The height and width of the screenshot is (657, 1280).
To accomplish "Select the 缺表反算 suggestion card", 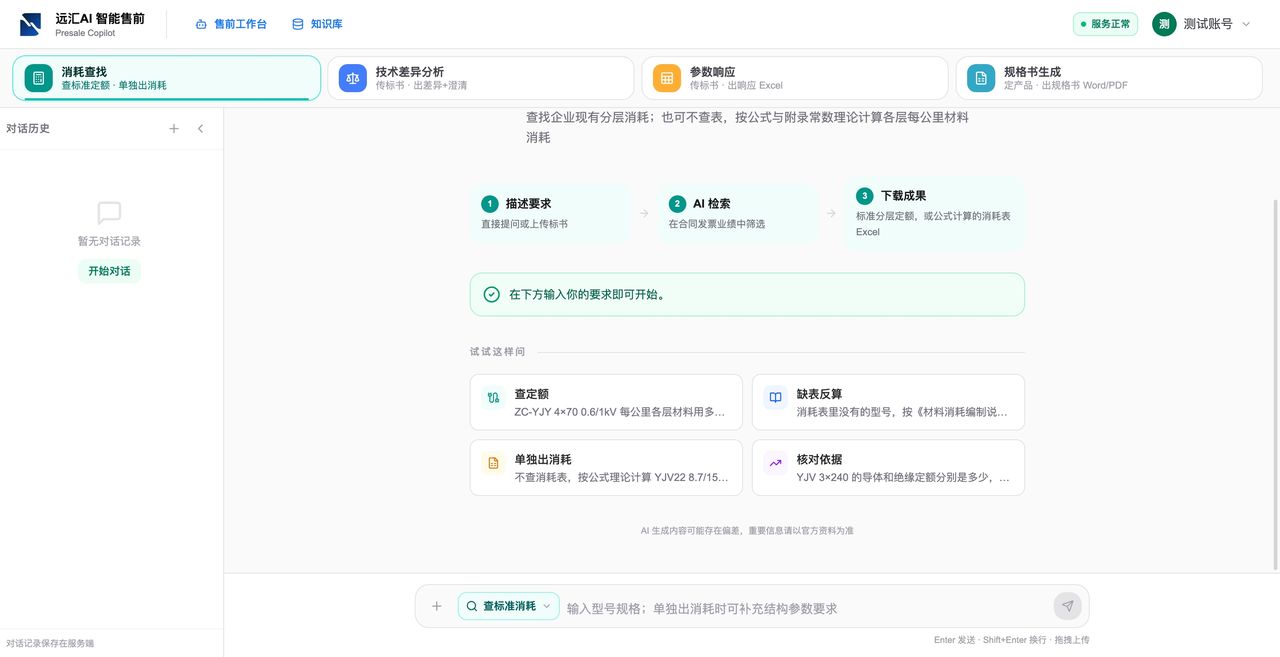I will pos(888,402).
